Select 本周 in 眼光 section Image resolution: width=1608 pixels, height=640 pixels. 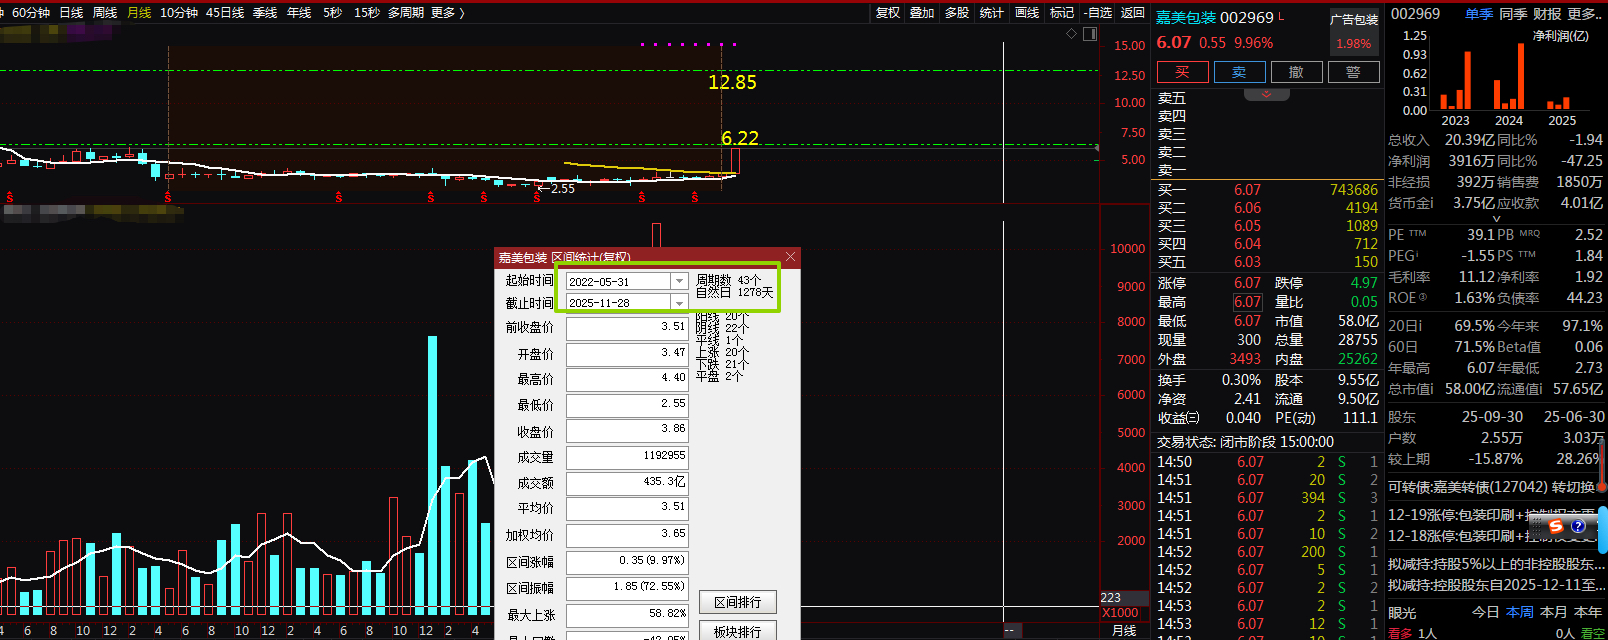tap(1519, 612)
